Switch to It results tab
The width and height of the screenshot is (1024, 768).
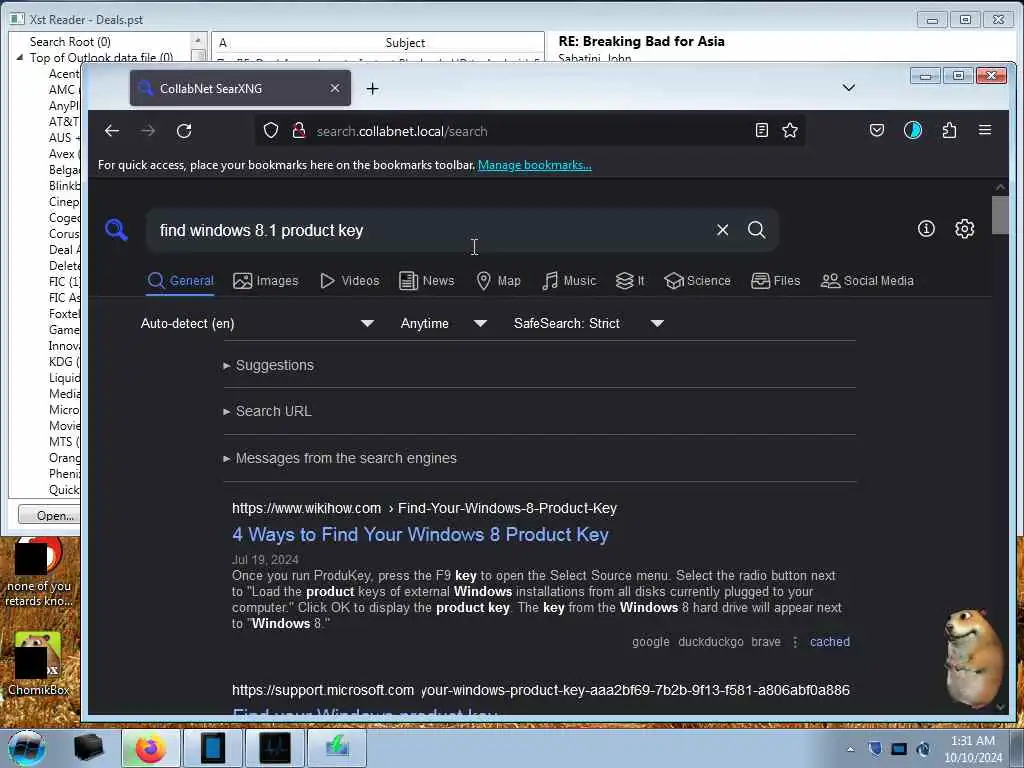pos(630,281)
